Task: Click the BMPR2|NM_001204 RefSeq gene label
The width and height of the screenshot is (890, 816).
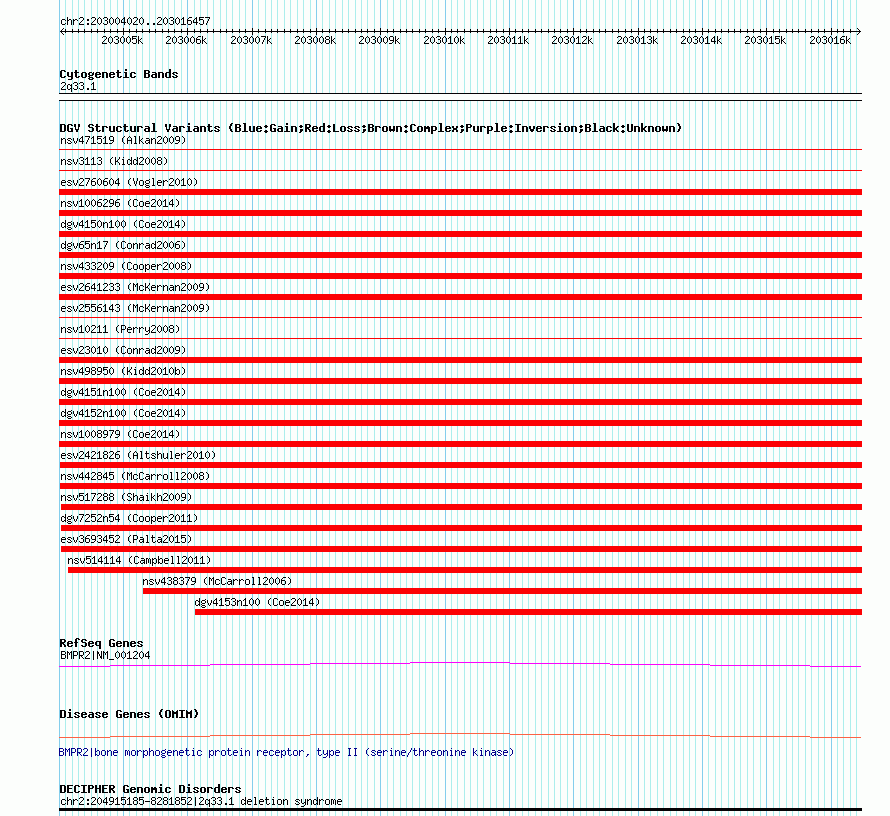Action: coord(105,655)
